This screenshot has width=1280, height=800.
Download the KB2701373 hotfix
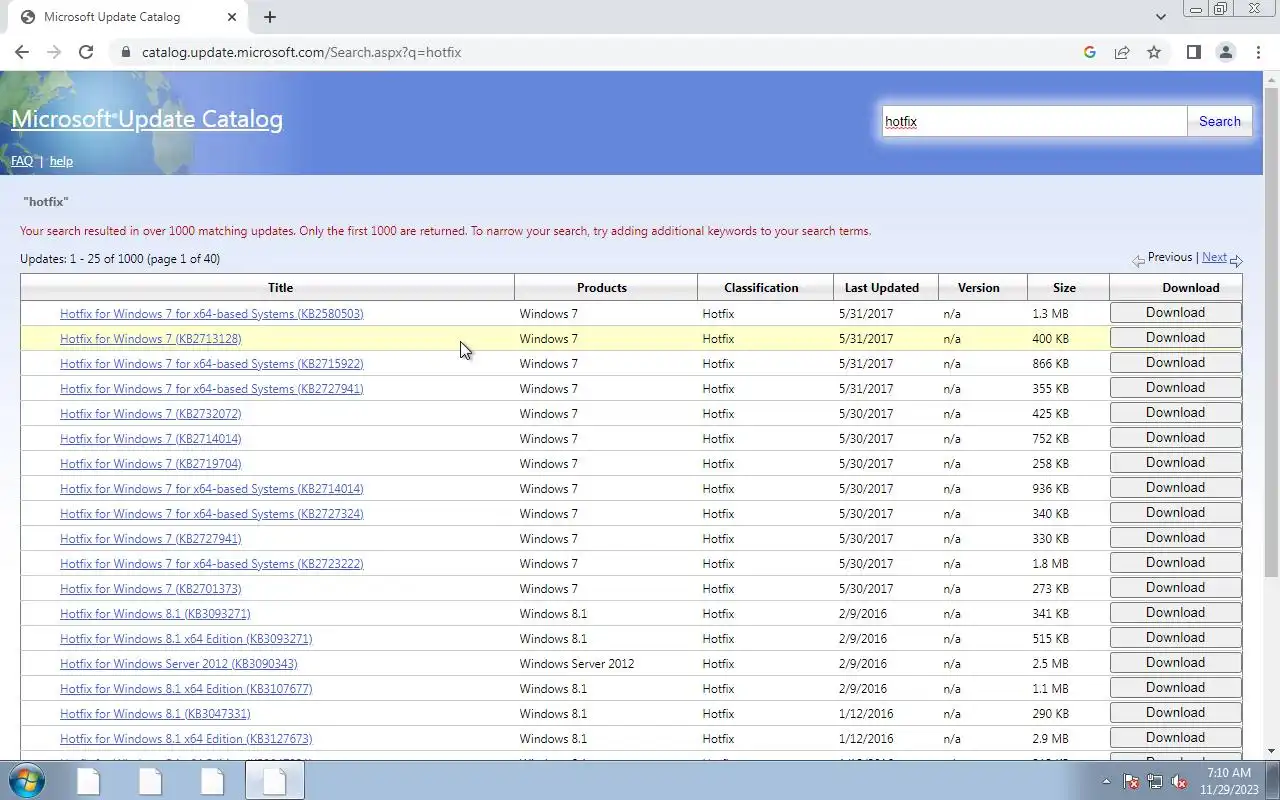point(1175,588)
